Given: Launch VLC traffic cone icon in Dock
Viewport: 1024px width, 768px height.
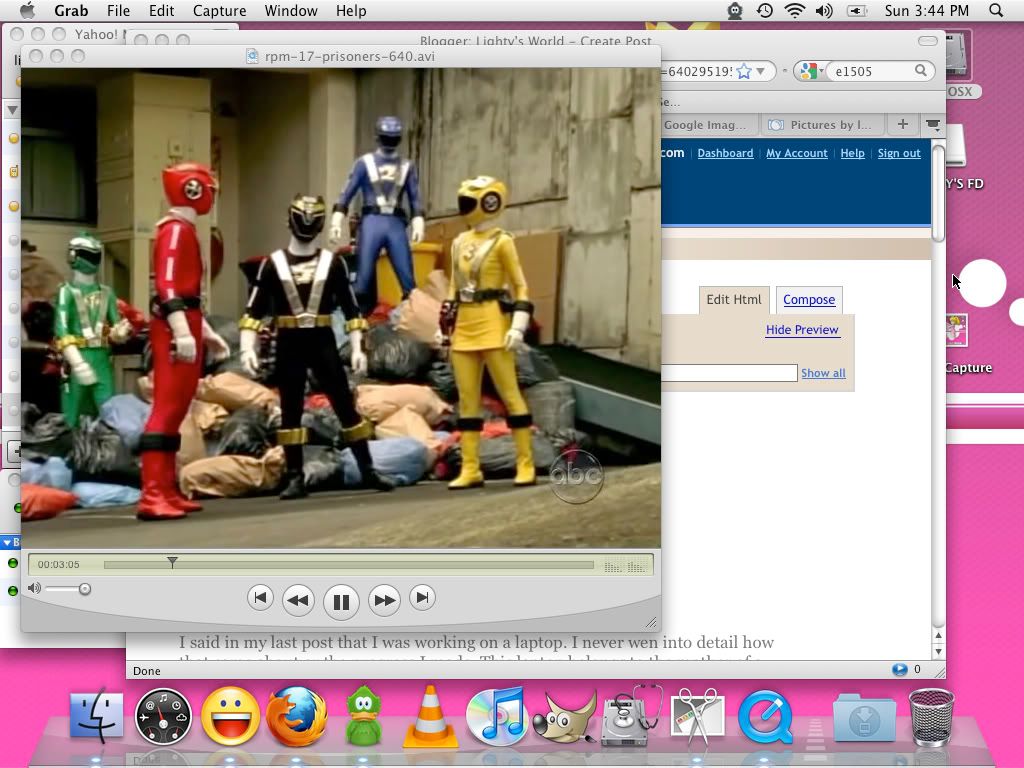Looking at the screenshot, I should [x=430, y=716].
